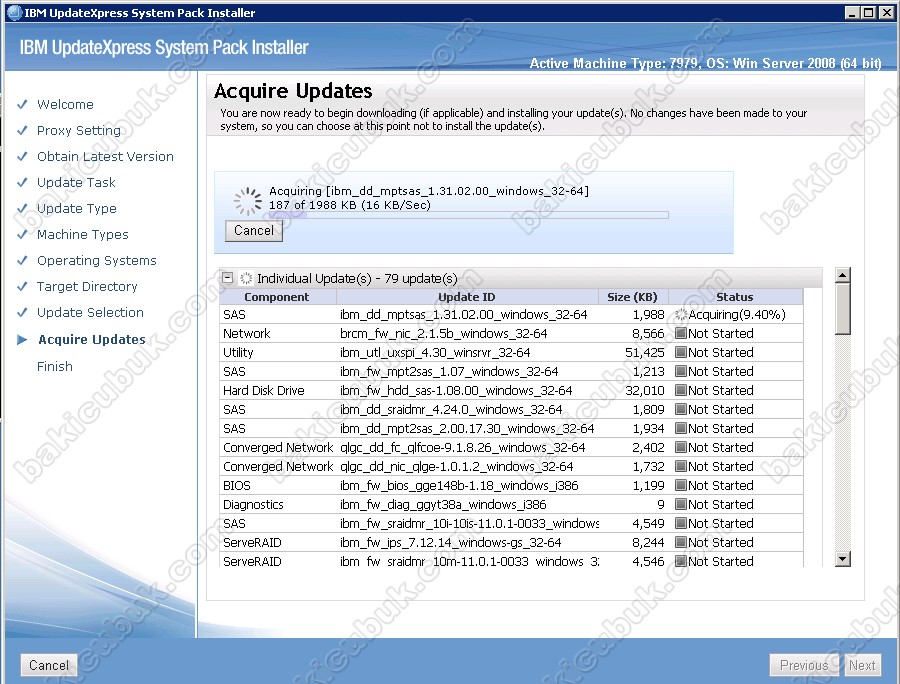900x684 pixels.
Task: Click the status icon for ibm_dd_mpt2sas row
Action: pos(681,428)
